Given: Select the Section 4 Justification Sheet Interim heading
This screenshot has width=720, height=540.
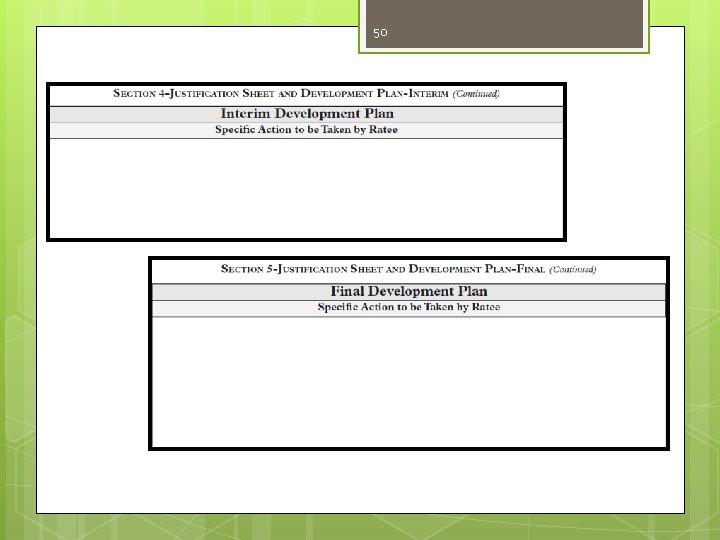Looking at the screenshot, I should pos(306,94).
